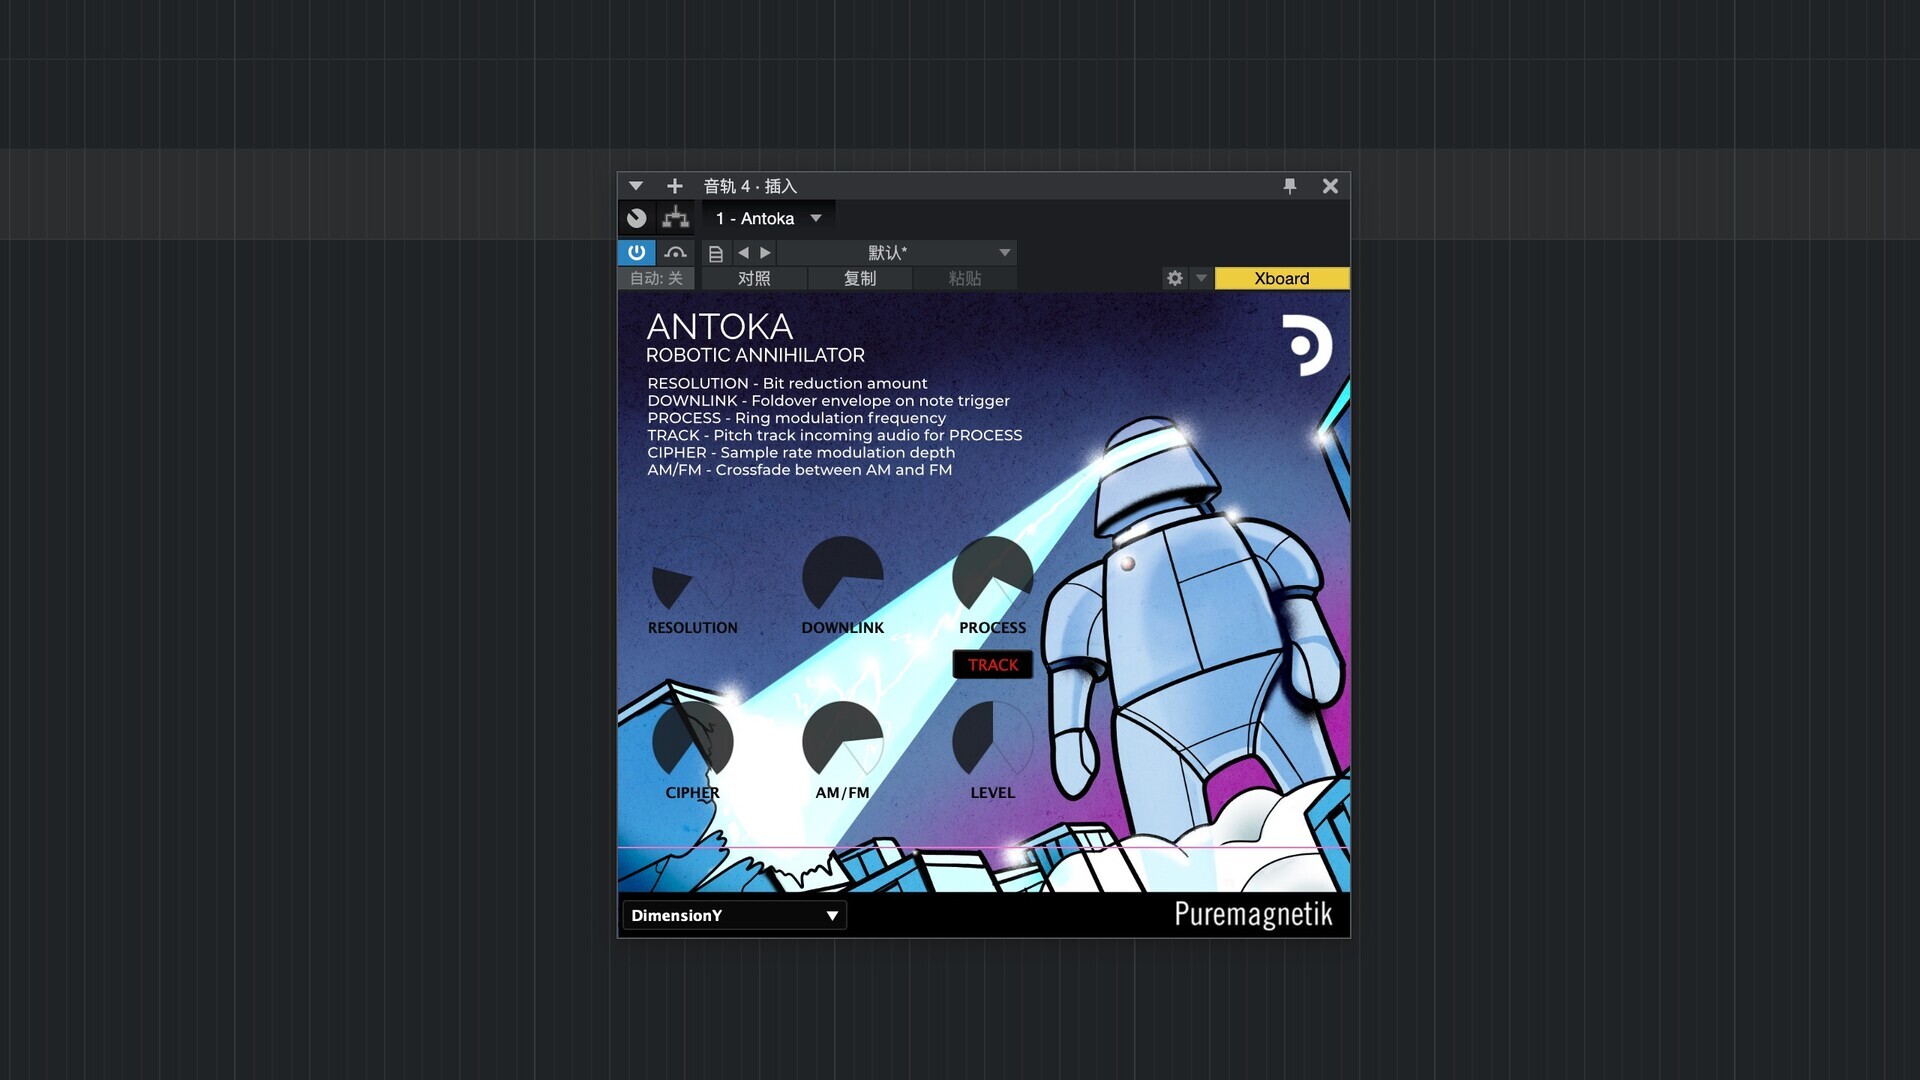Click the Puremagnetik D logo
The width and height of the screenshot is (1920, 1080).
[1307, 346]
